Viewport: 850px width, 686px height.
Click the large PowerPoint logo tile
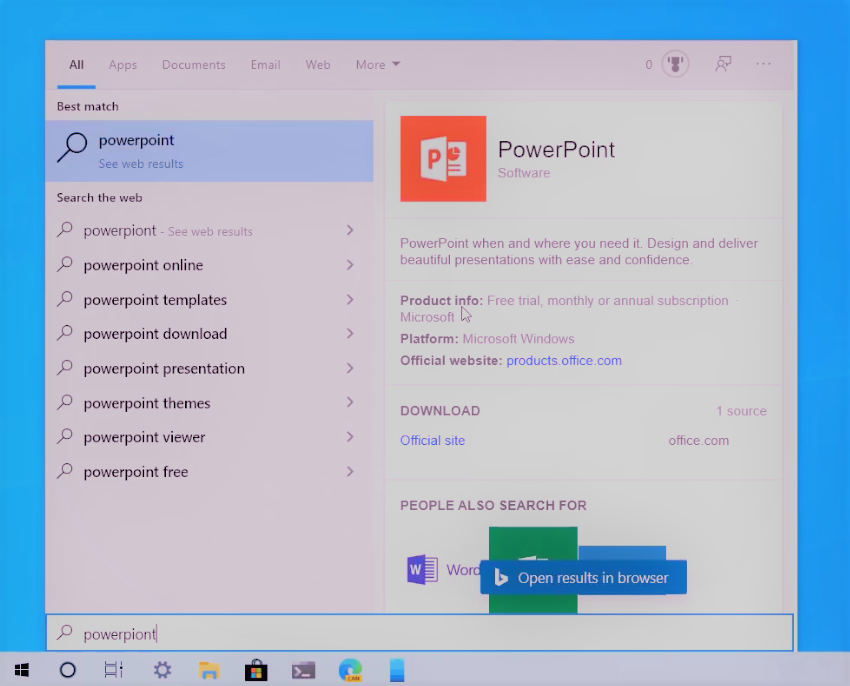coord(443,158)
